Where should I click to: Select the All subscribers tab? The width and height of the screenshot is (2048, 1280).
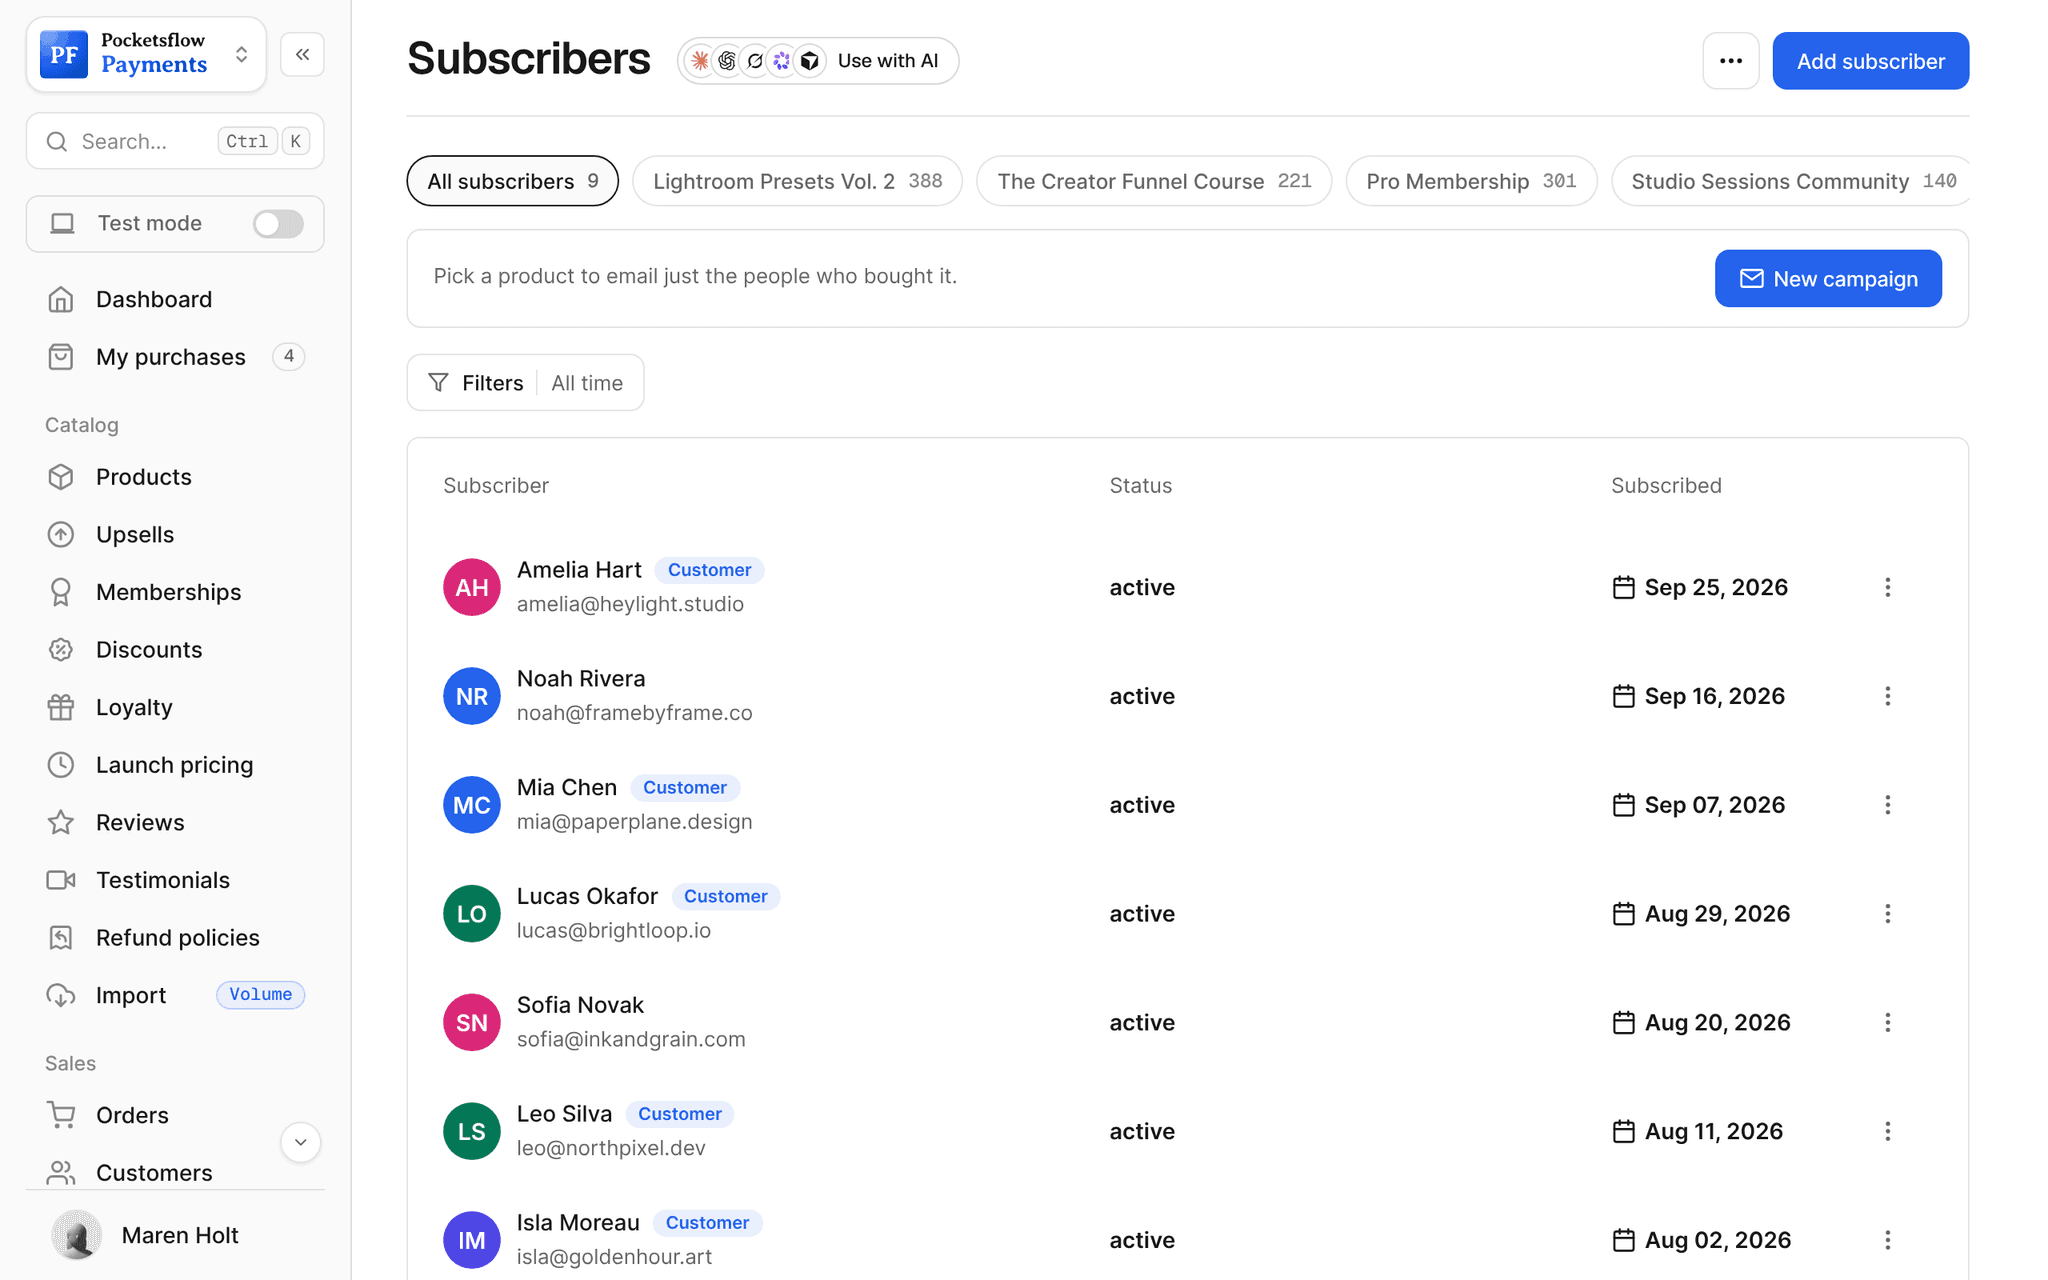(x=512, y=181)
